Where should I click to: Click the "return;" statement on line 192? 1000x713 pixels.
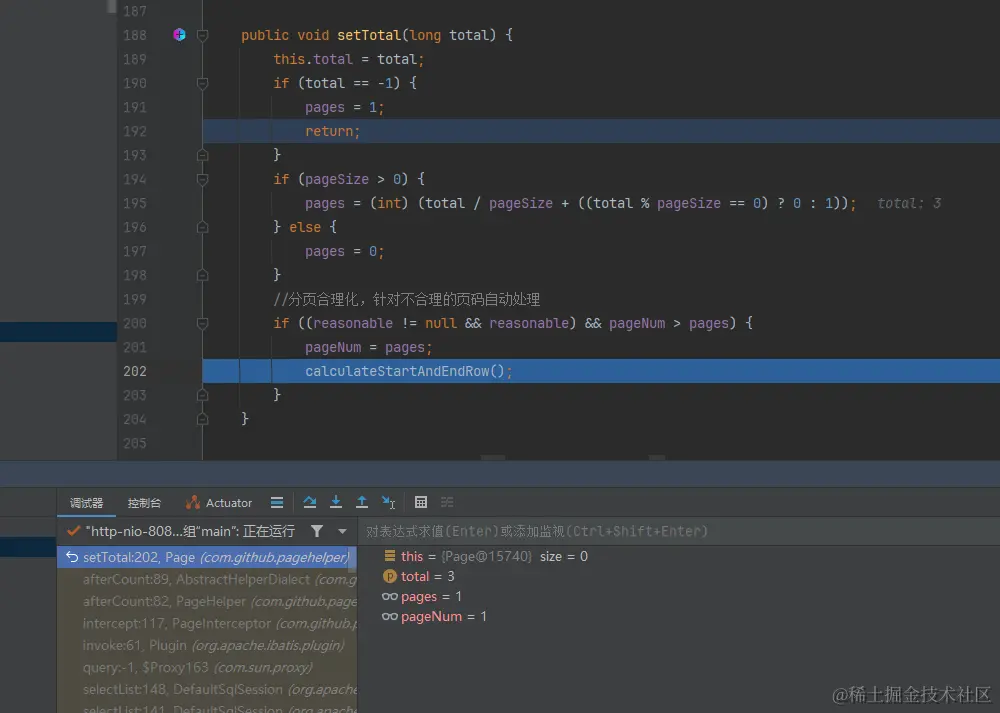click(x=332, y=131)
